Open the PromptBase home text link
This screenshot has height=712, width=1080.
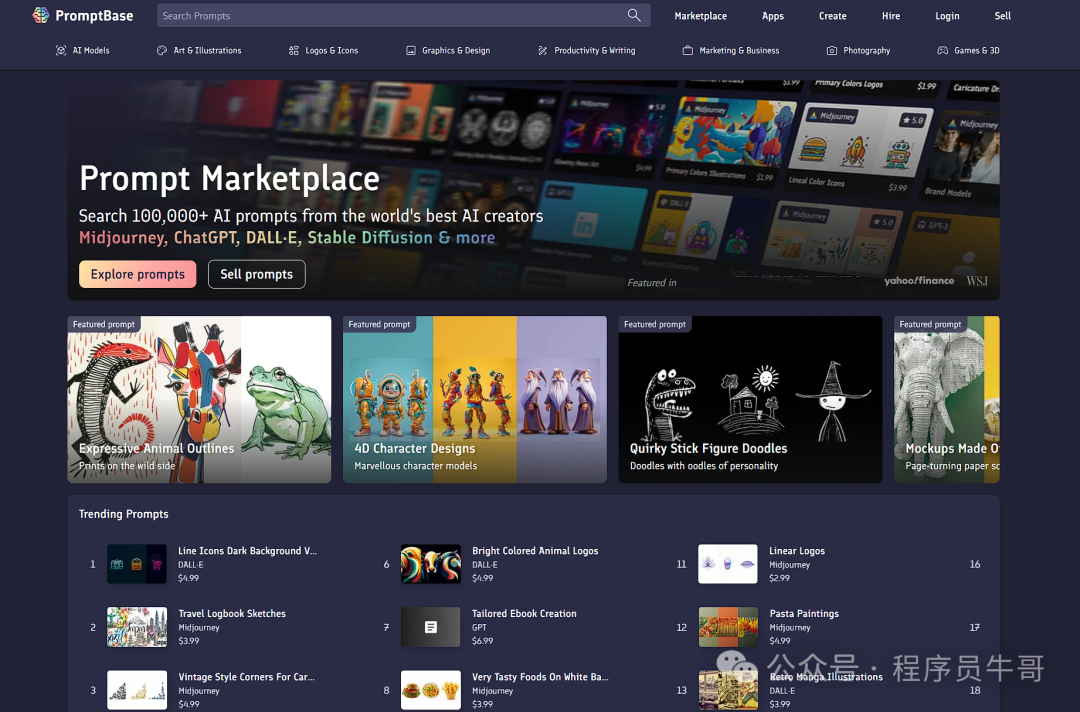[94, 15]
